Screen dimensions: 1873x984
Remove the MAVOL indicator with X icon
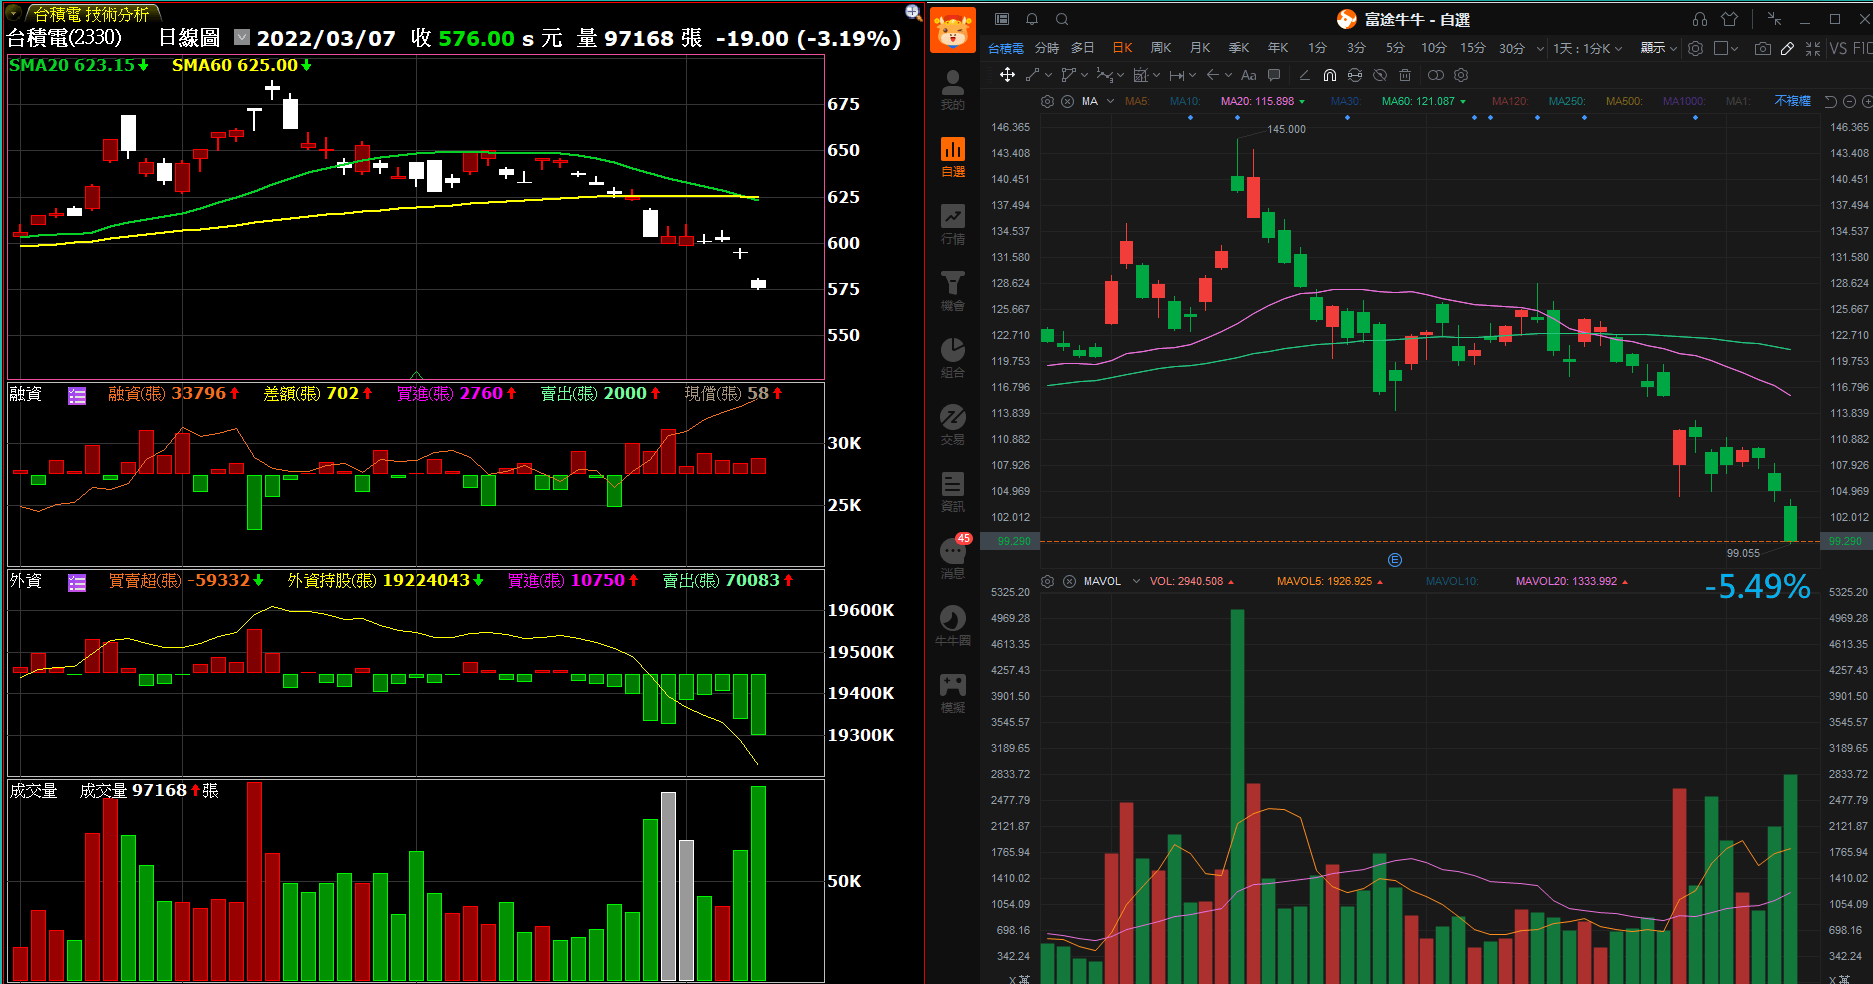click(1069, 581)
